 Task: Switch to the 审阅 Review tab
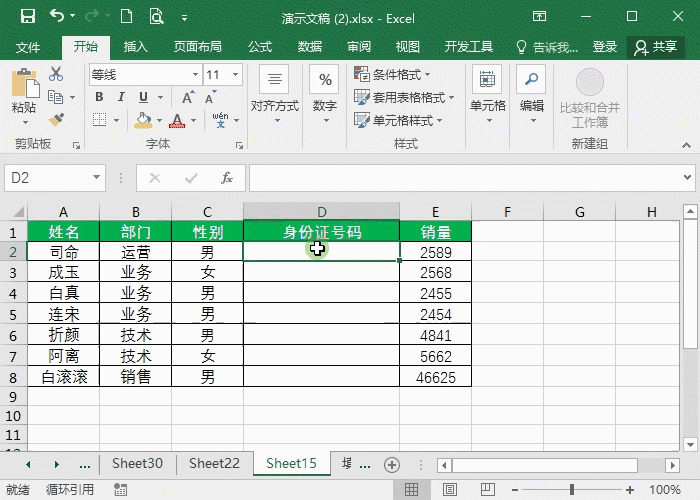pyautogui.click(x=359, y=47)
